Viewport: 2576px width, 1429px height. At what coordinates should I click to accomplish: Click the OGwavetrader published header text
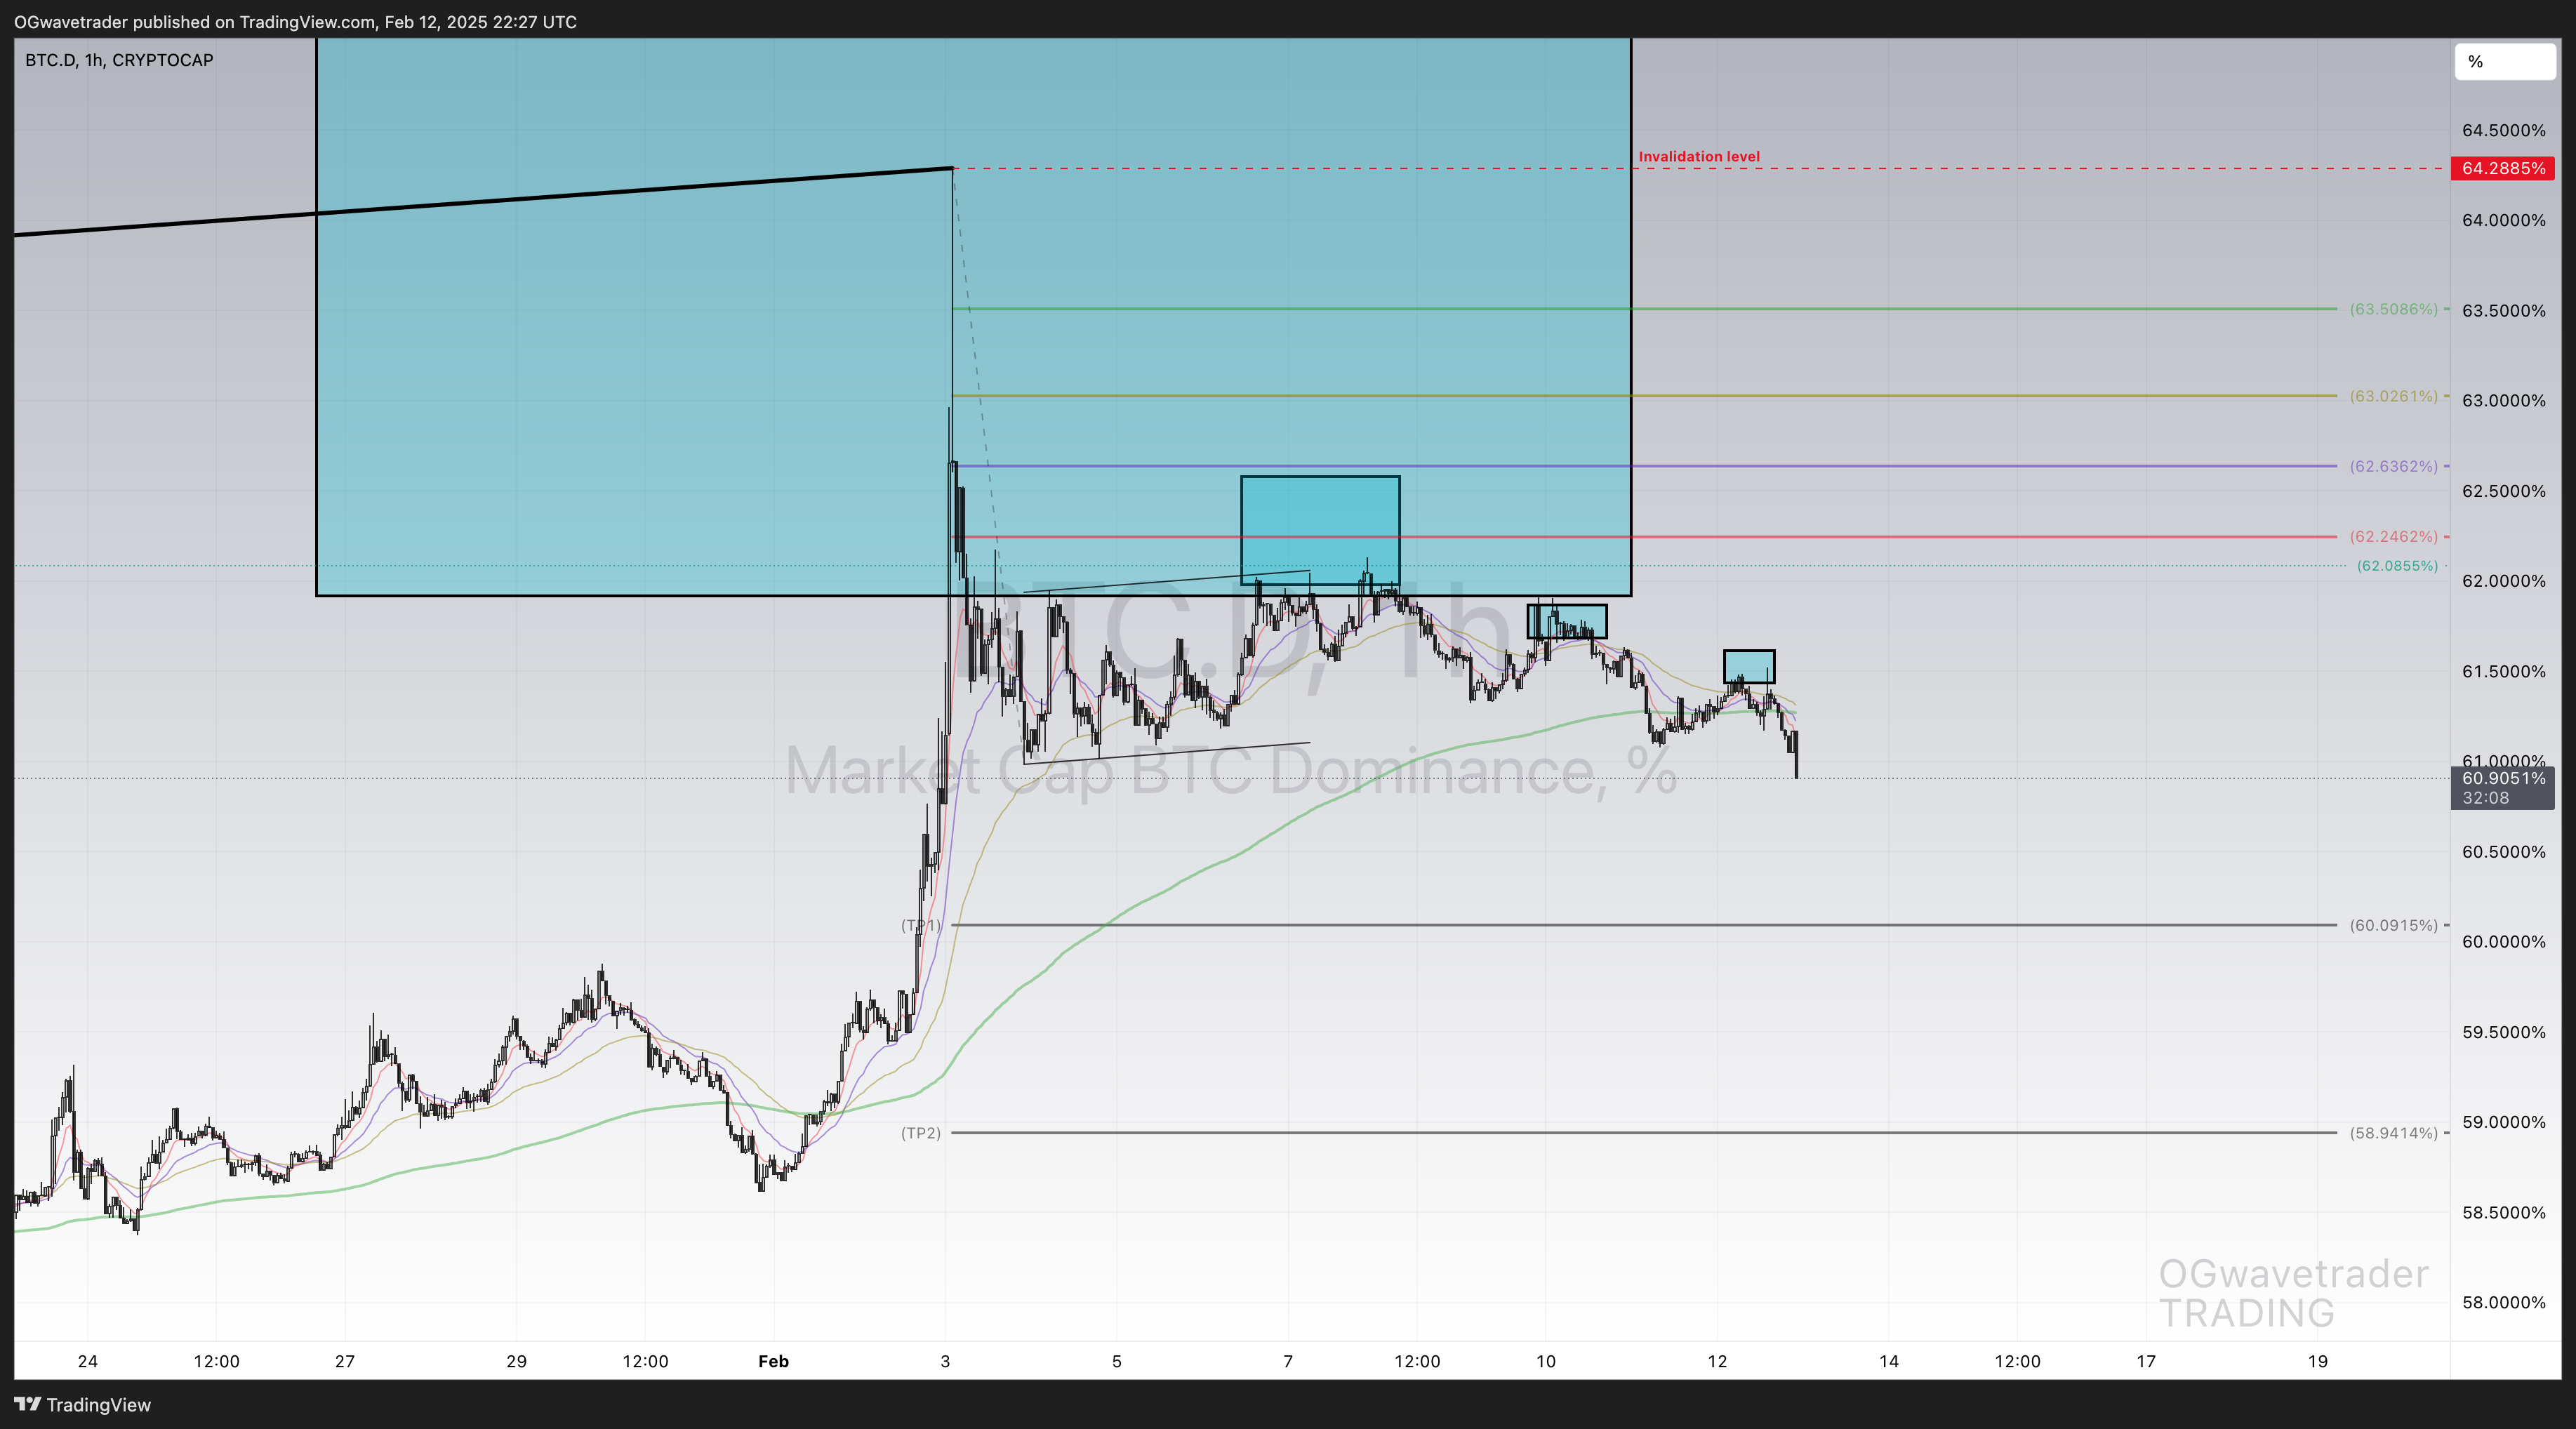click(x=295, y=21)
